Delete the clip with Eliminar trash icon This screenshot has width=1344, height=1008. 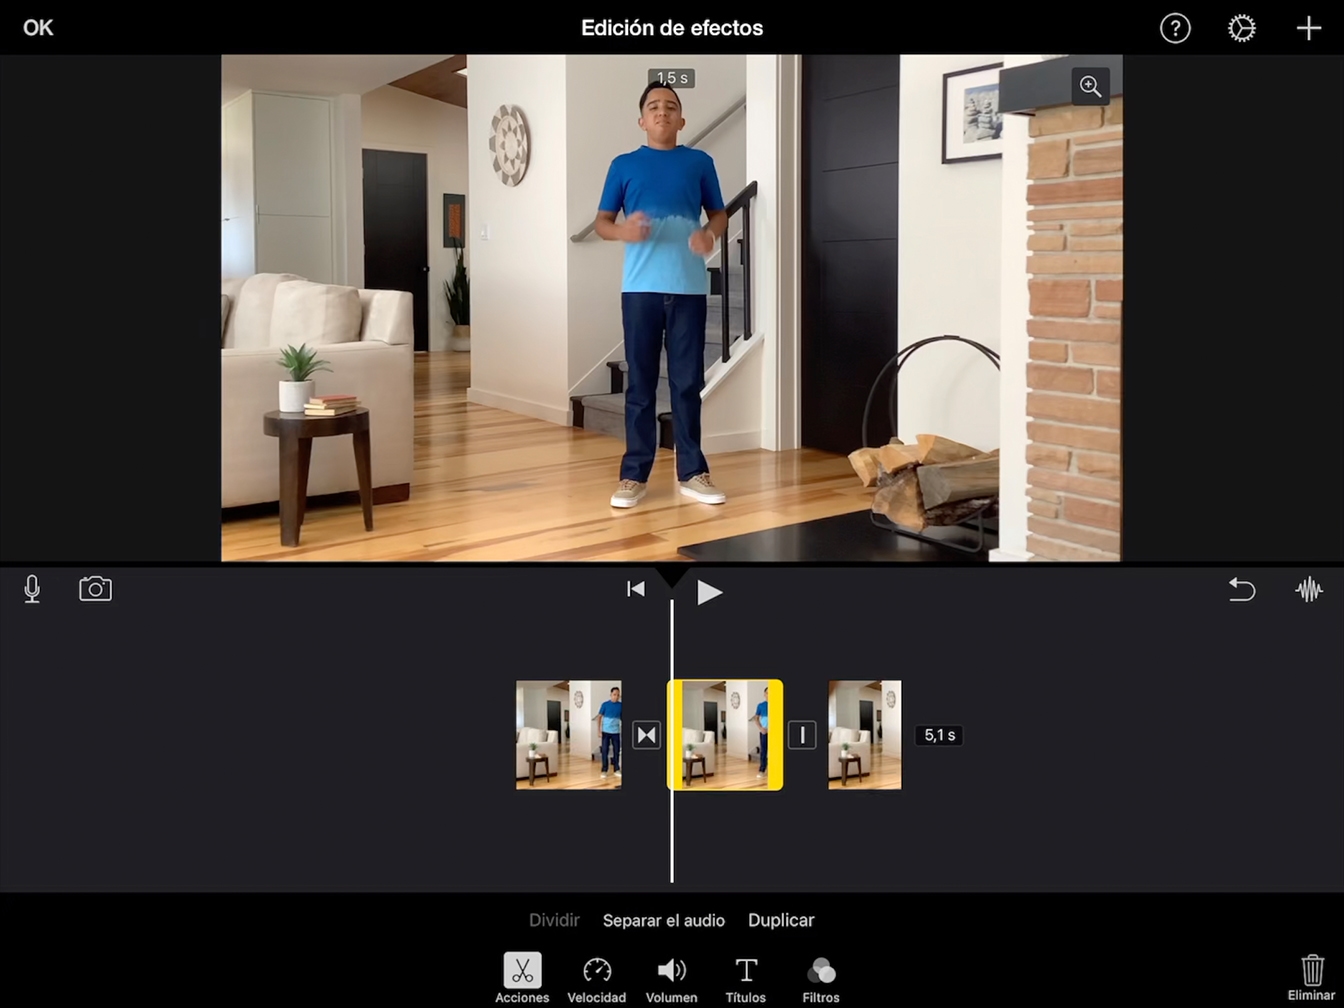1311,977
